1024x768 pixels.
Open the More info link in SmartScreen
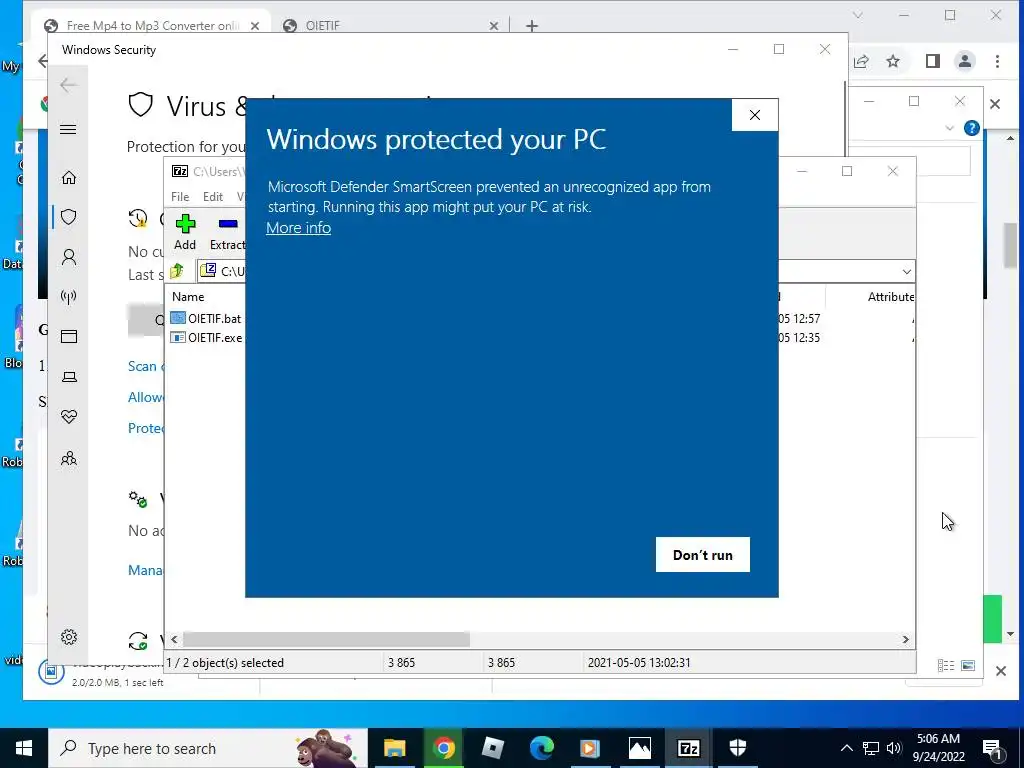(298, 227)
